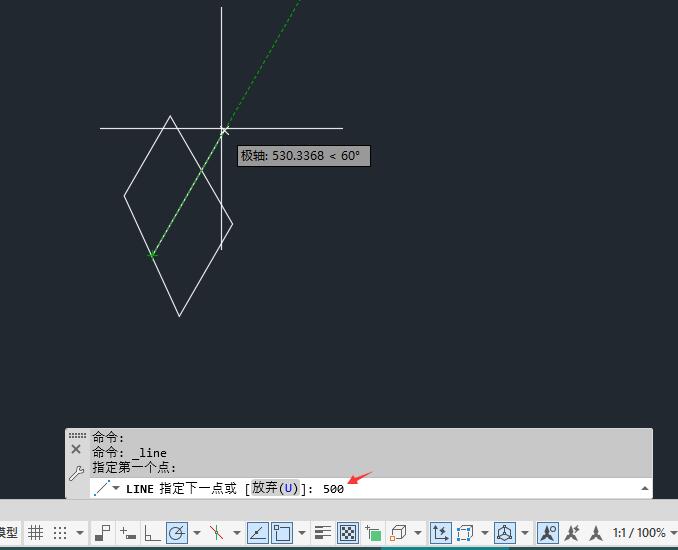Open polar tracking angle dropdown
Image resolution: width=678 pixels, height=550 pixels.
(197, 533)
